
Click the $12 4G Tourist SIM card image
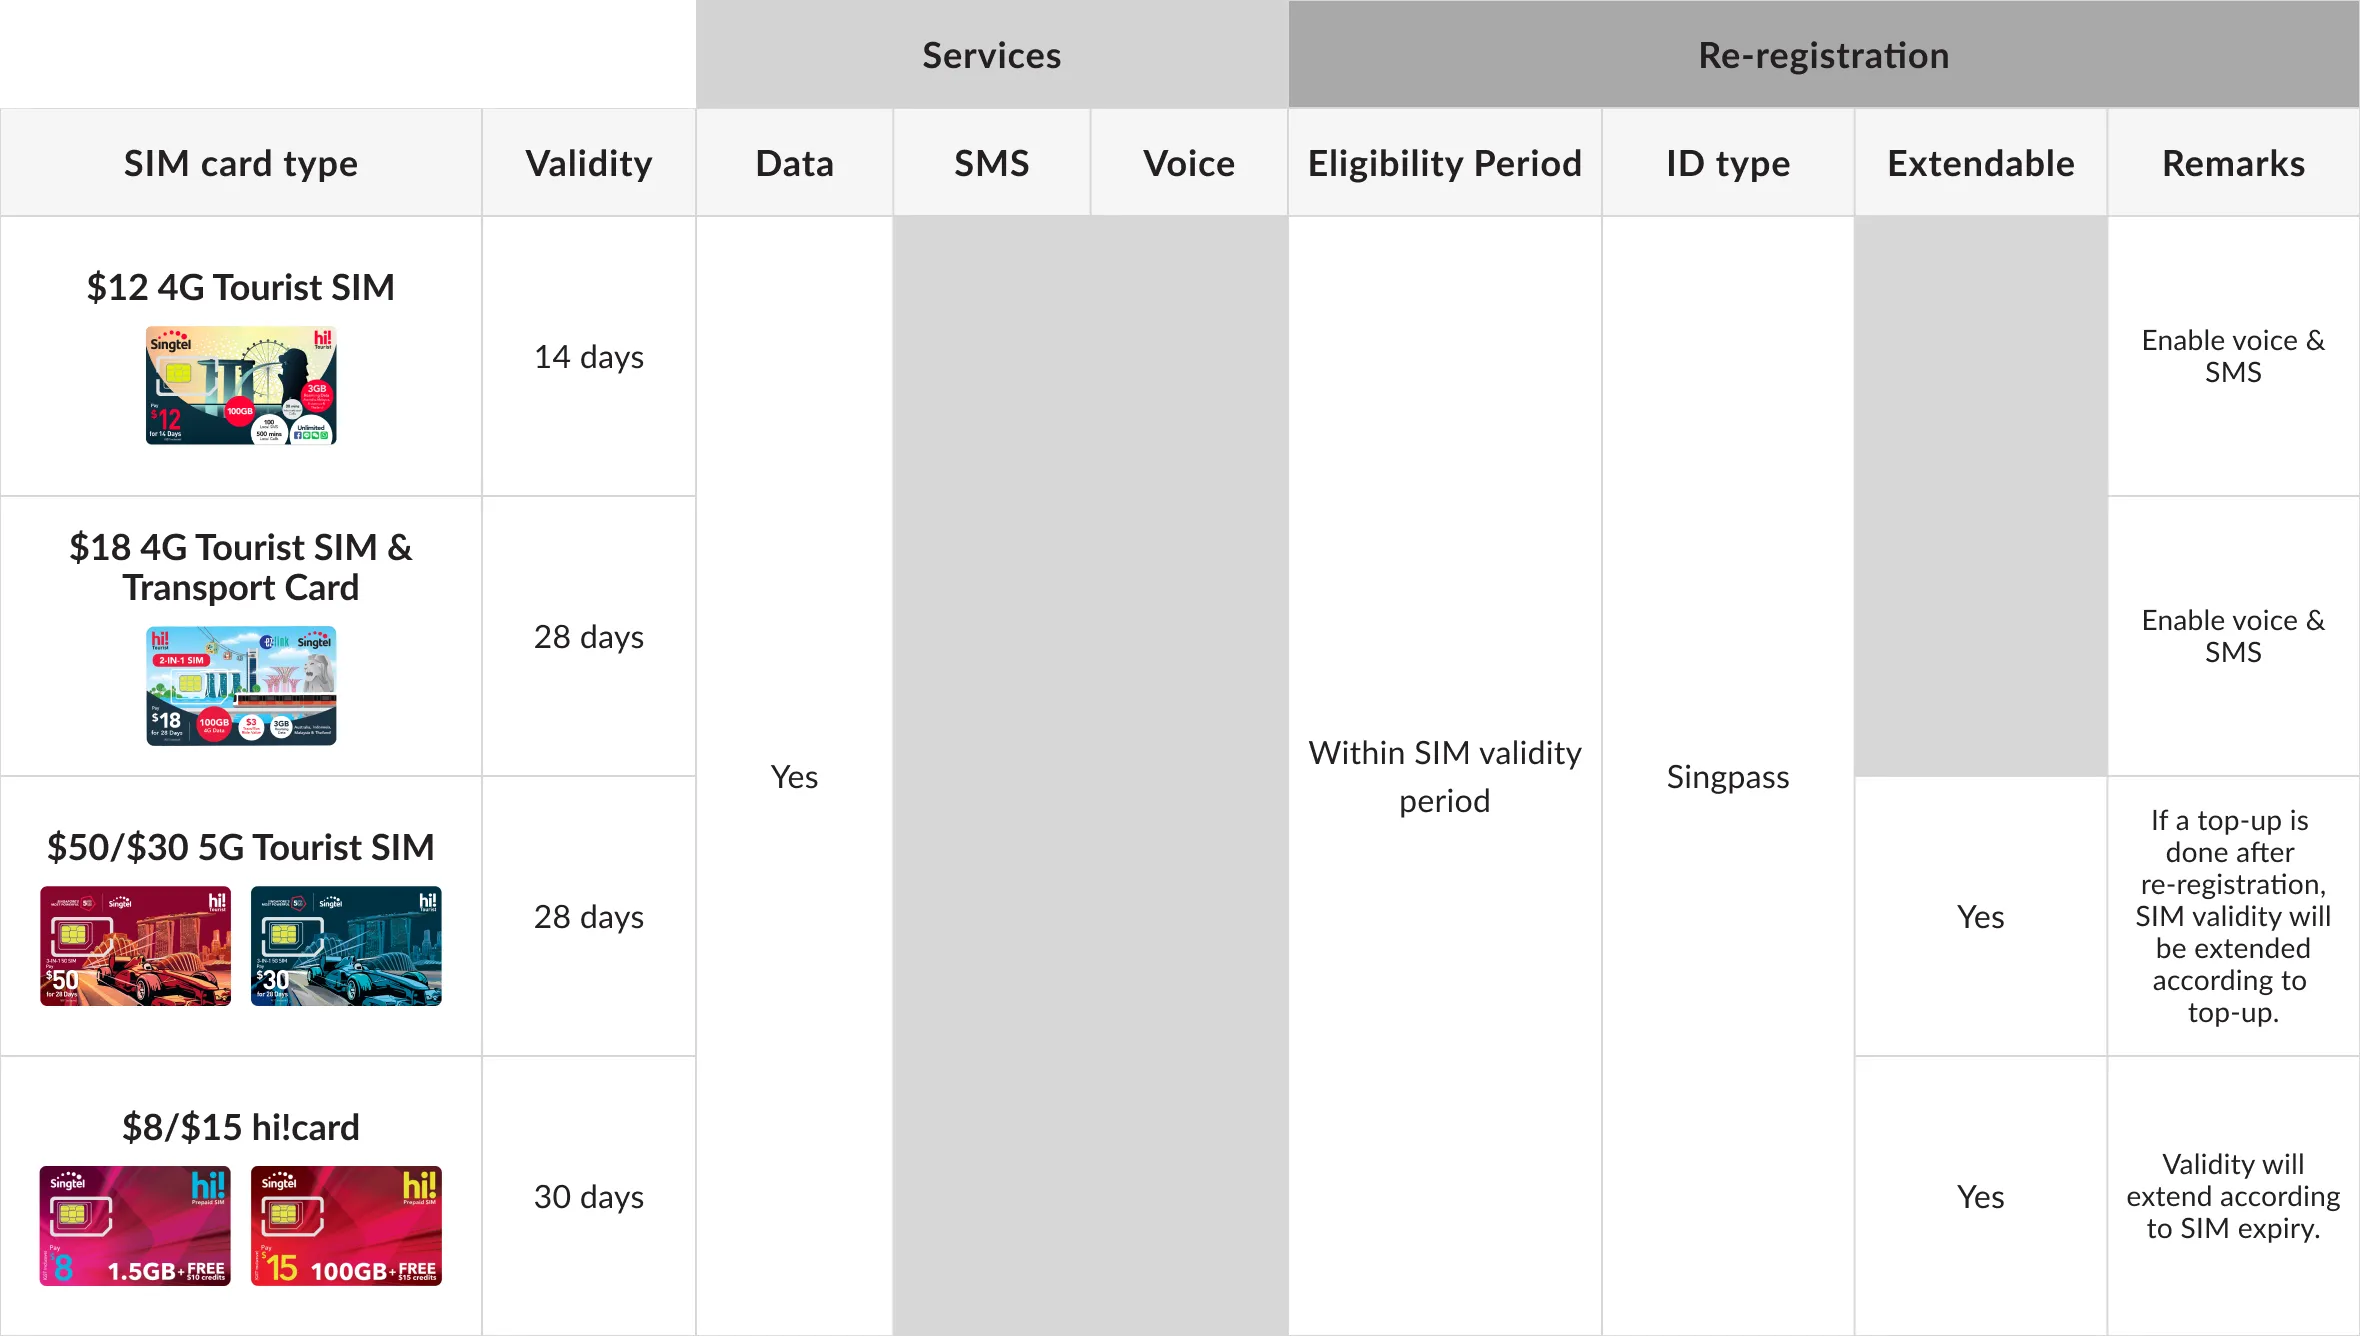tap(241, 385)
